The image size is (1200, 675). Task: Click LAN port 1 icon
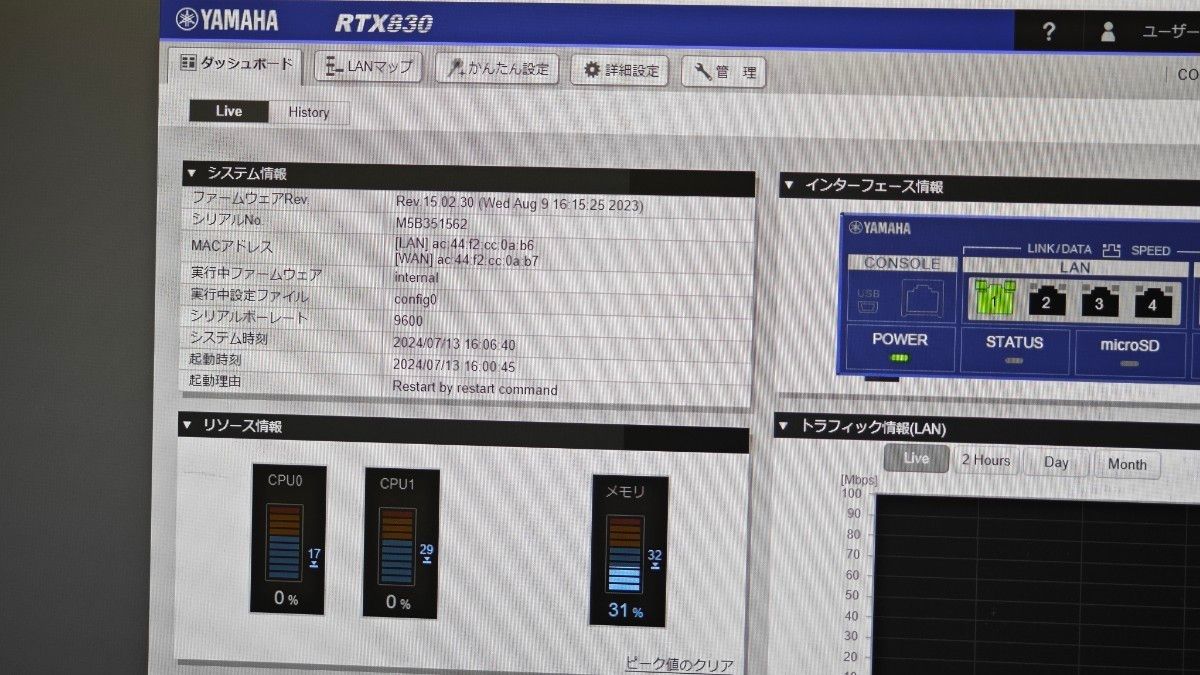click(x=994, y=297)
